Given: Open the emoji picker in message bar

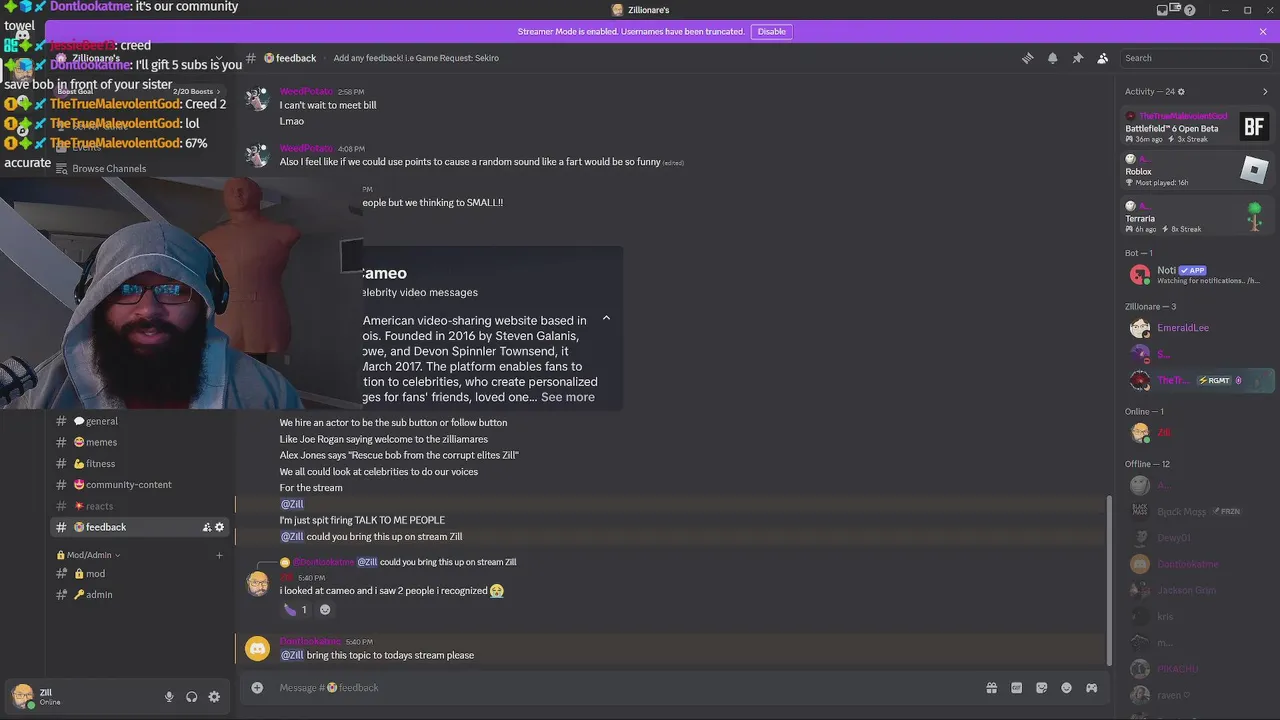Looking at the screenshot, I should [1066, 688].
